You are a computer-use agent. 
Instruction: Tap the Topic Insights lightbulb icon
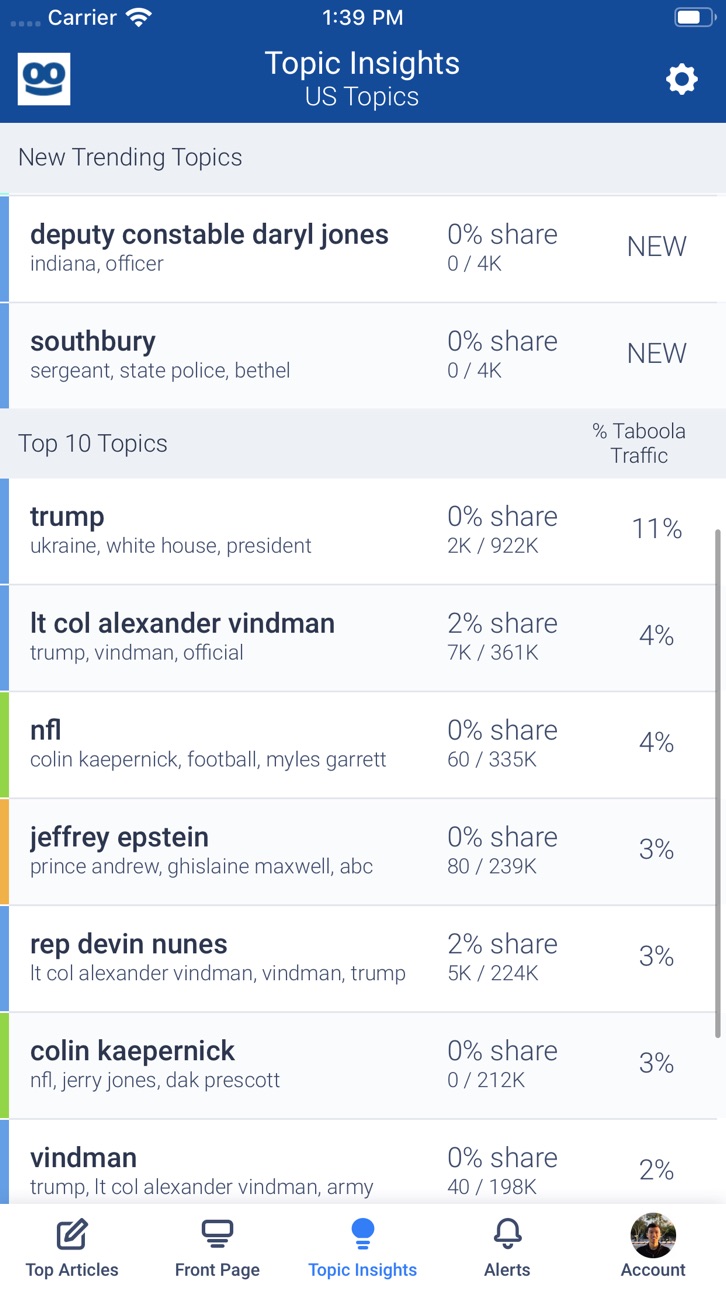click(363, 1234)
